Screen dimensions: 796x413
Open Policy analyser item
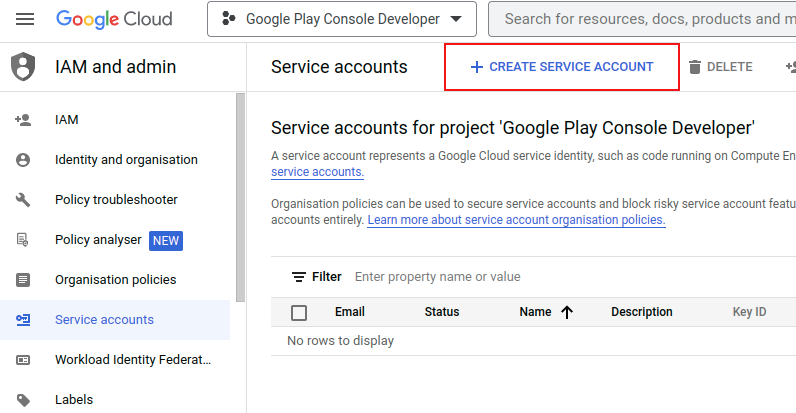pyautogui.click(x=98, y=239)
